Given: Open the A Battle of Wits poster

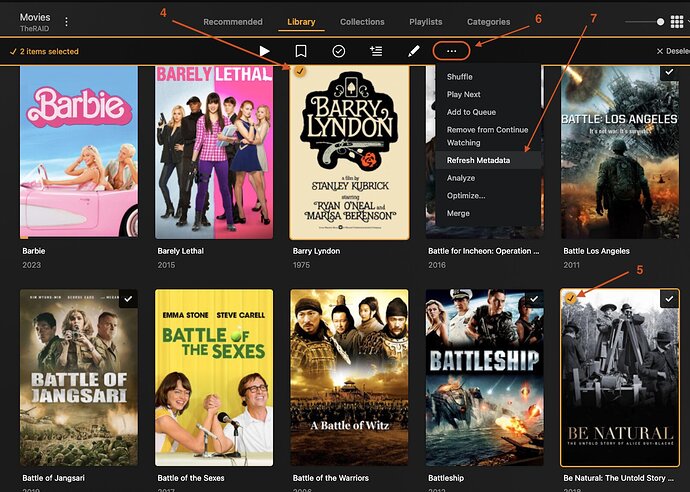Looking at the screenshot, I should click(x=349, y=377).
